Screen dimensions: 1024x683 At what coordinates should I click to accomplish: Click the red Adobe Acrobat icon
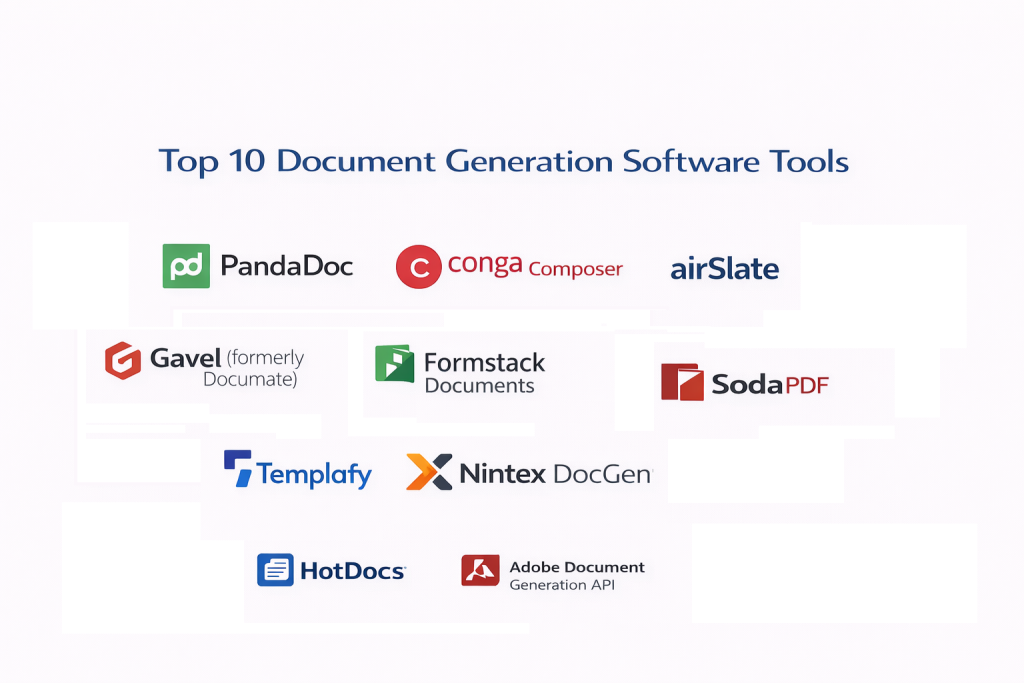point(480,570)
